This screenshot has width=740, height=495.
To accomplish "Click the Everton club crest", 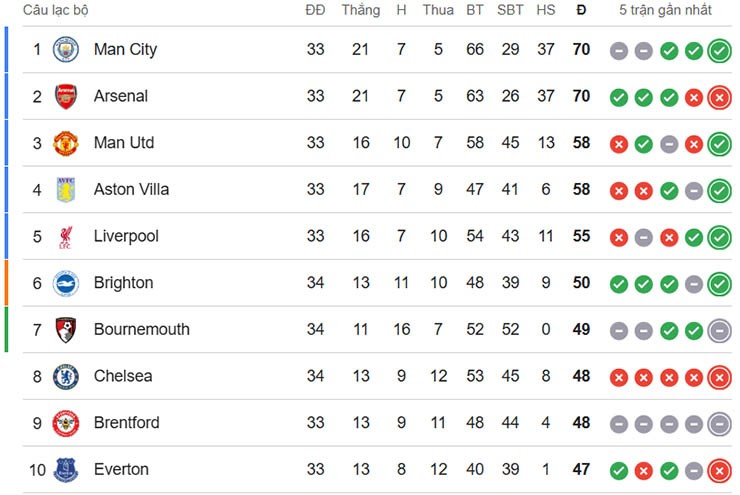I will pyautogui.click(x=65, y=470).
